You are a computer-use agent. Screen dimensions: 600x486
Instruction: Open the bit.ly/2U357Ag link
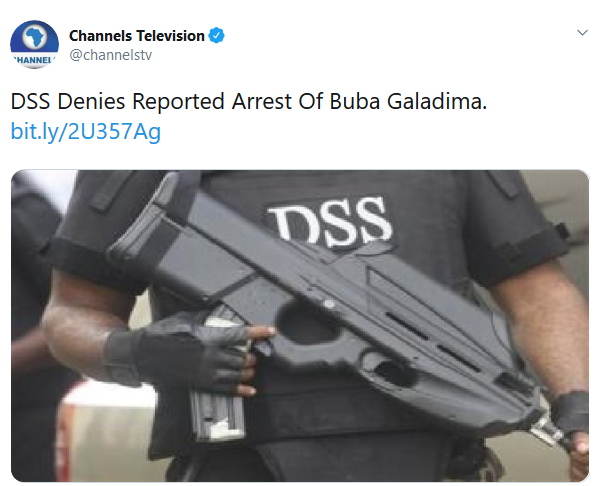(x=86, y=131)
